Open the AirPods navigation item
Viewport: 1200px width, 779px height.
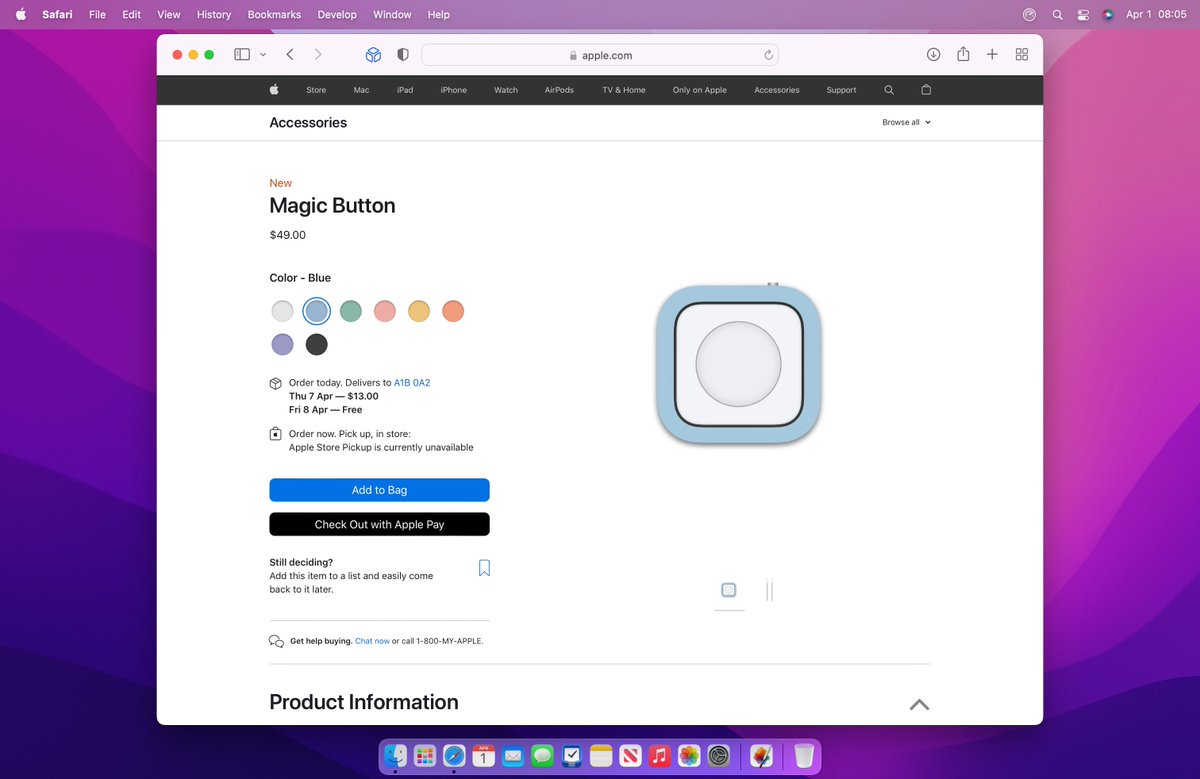coord(559,90)
